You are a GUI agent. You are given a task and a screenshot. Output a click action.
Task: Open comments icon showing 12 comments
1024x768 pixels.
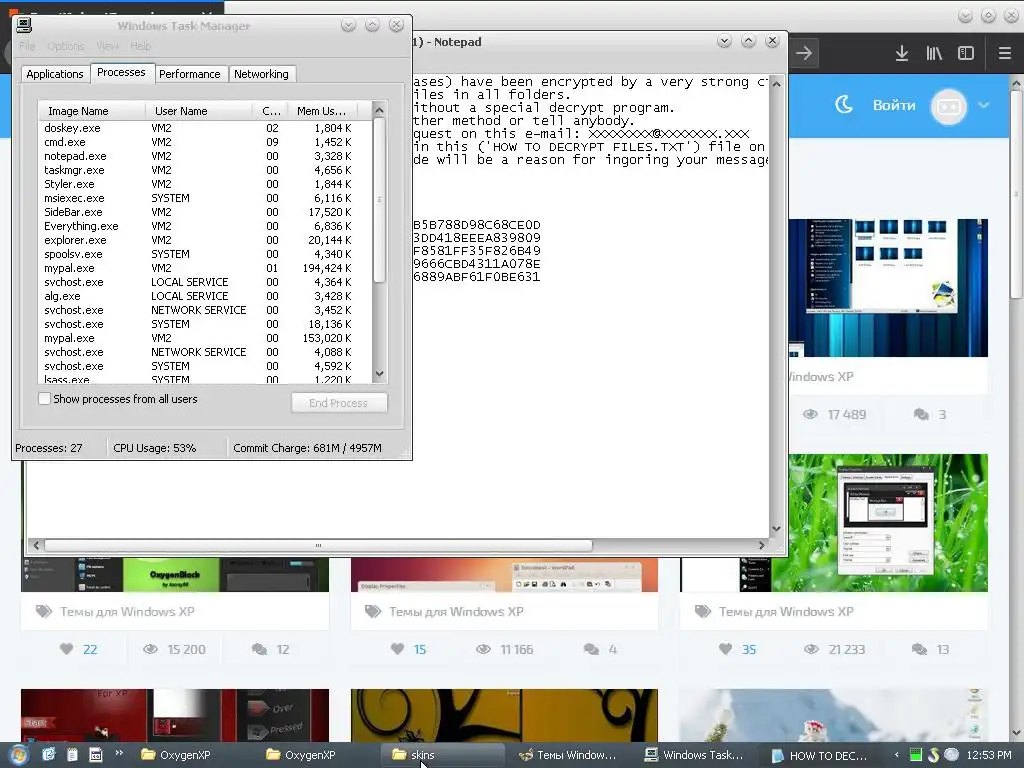click(x=260, y=649)
